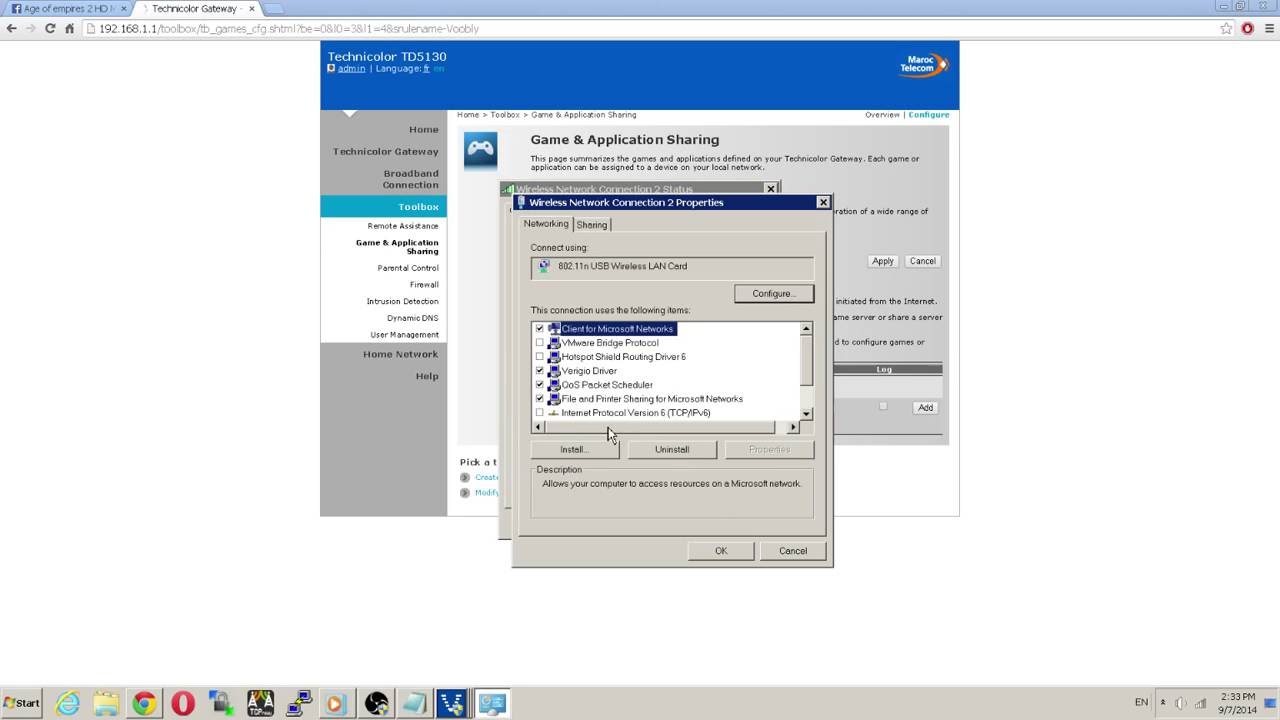This screenshot has width=1280, height=720.
Task: Toggle Client for Microsoft Networks checkbox
Action: 540,329
